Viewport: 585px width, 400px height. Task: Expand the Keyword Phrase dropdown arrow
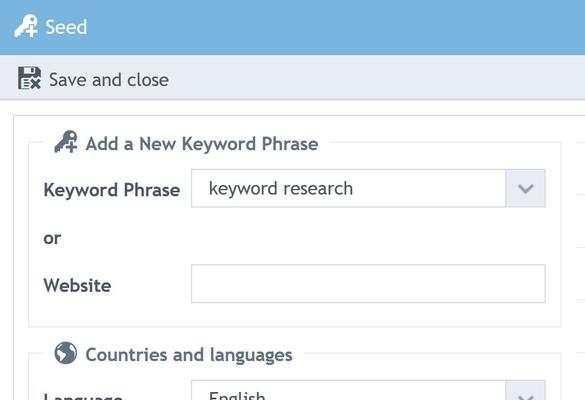[x=525, y=188]
